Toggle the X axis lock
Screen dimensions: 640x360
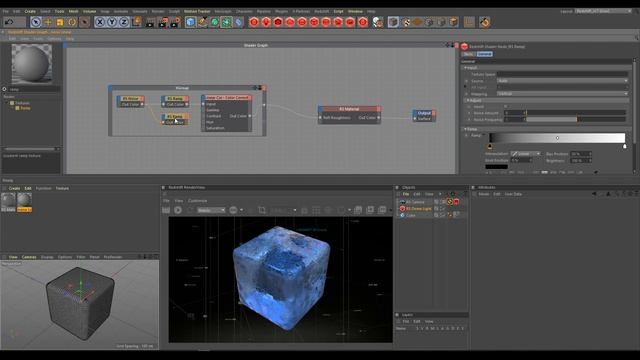point(100,22)
